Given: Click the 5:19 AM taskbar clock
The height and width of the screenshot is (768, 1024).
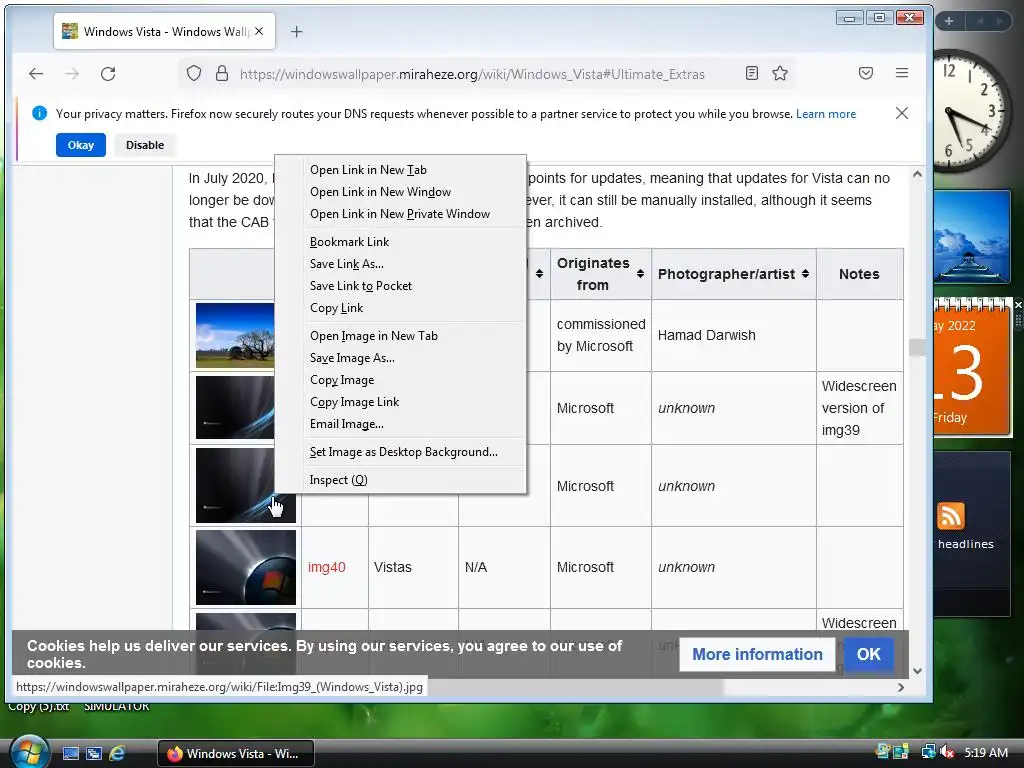Looking at the screenshot, I should tap(986, 752).
